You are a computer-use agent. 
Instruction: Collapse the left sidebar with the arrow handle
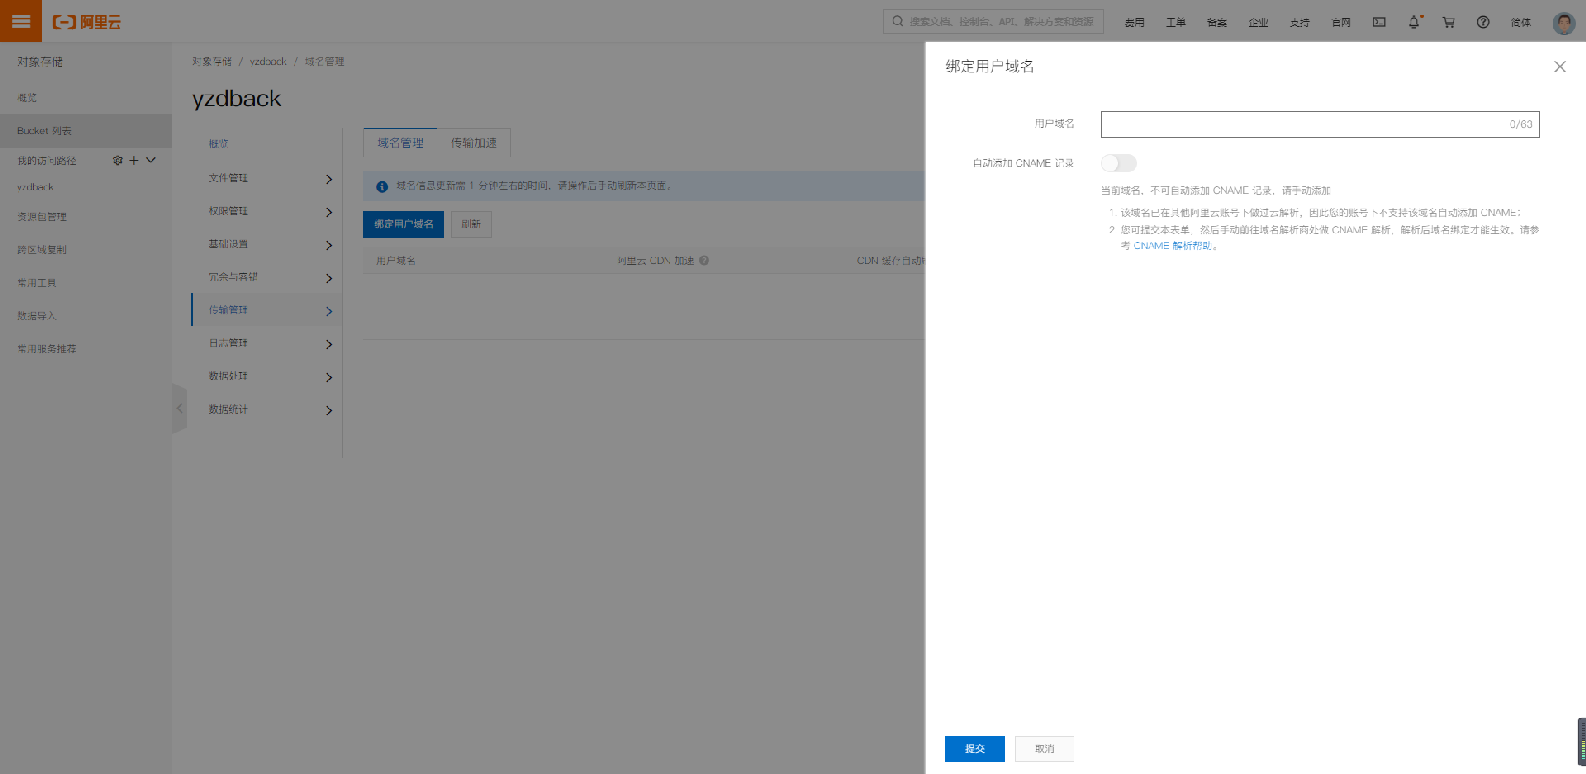pos(180,408)
